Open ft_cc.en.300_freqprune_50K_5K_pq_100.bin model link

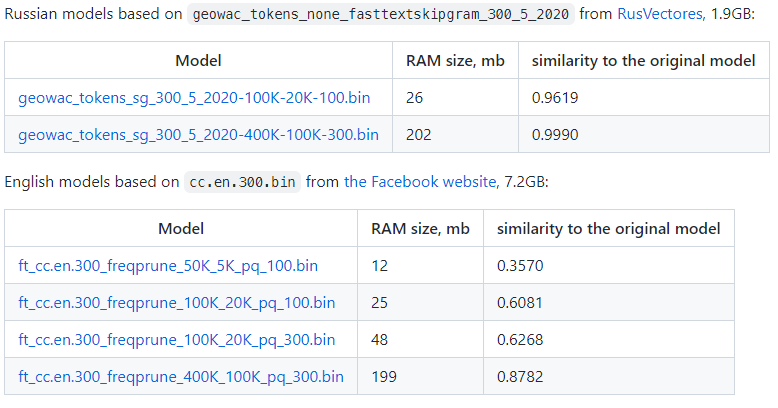coord(168,266)
